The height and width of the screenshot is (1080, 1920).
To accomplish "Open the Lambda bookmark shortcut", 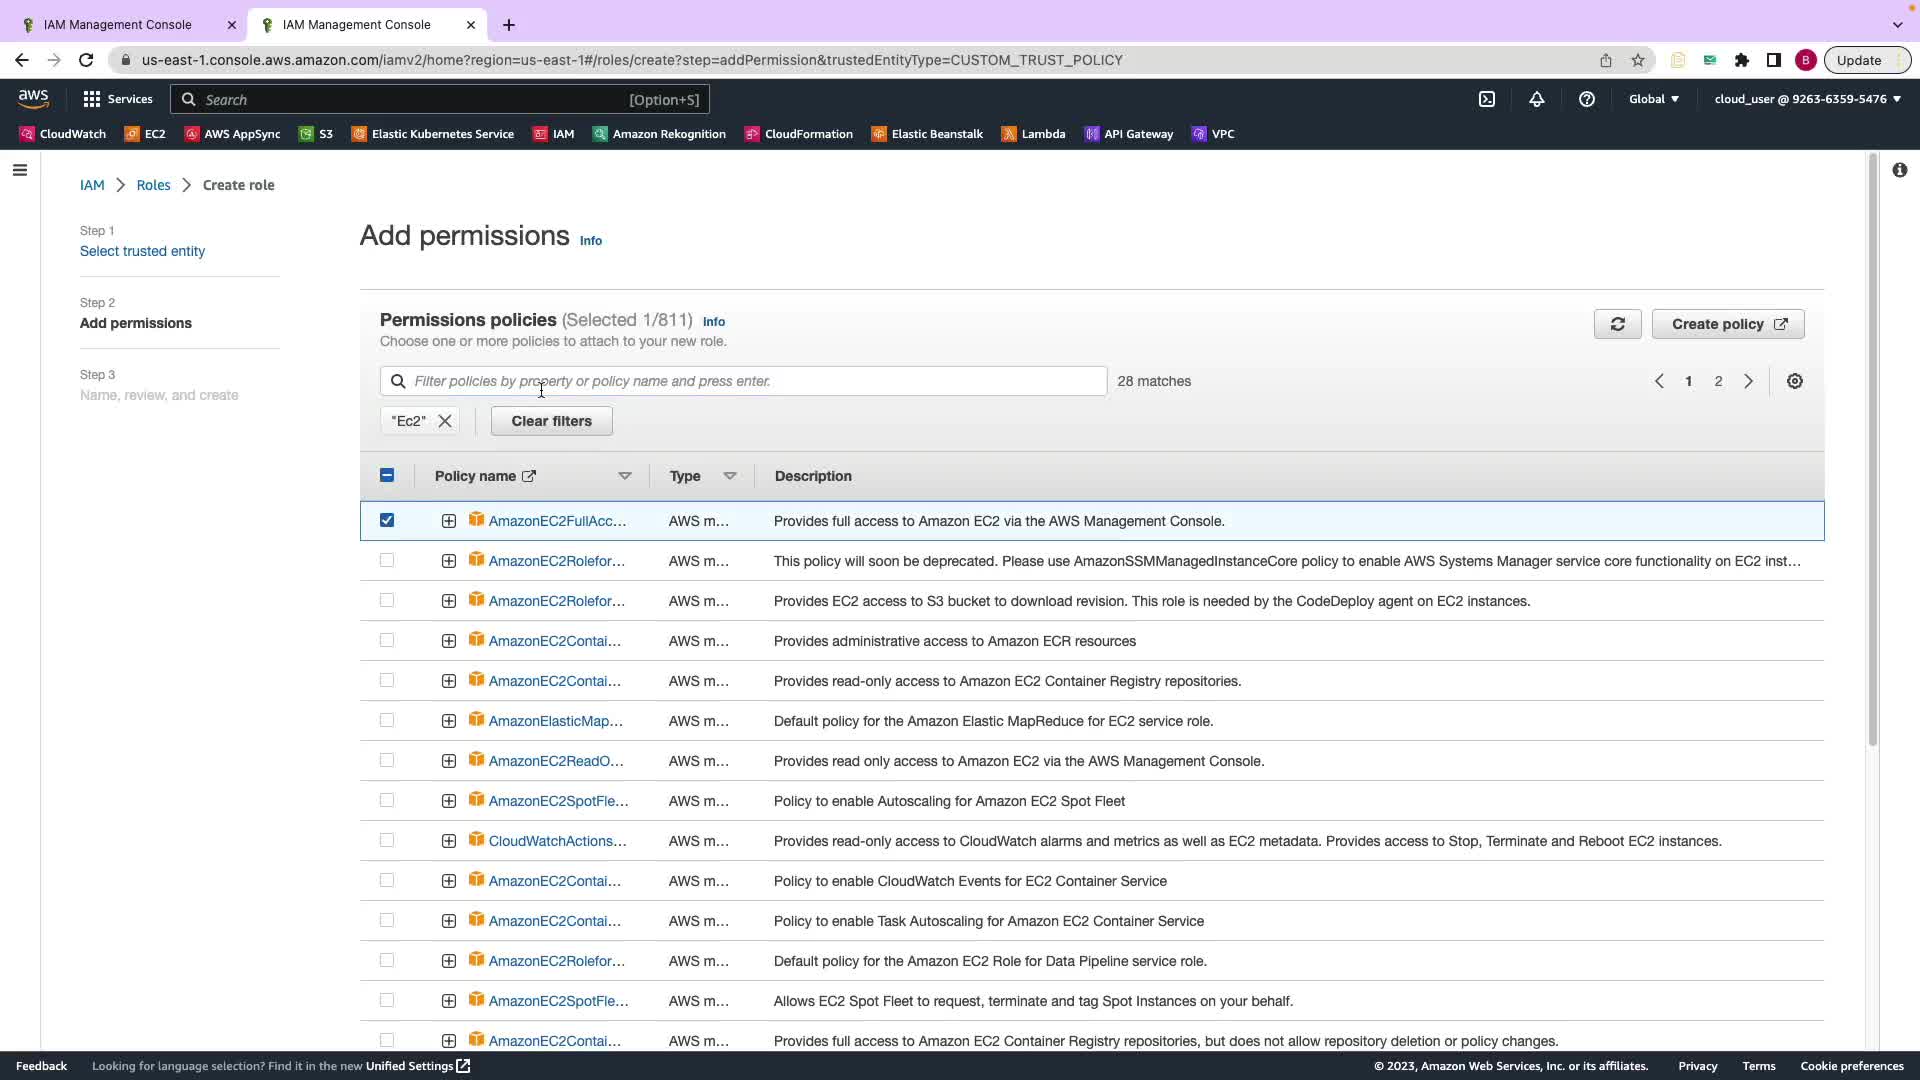I will 1033,134.
